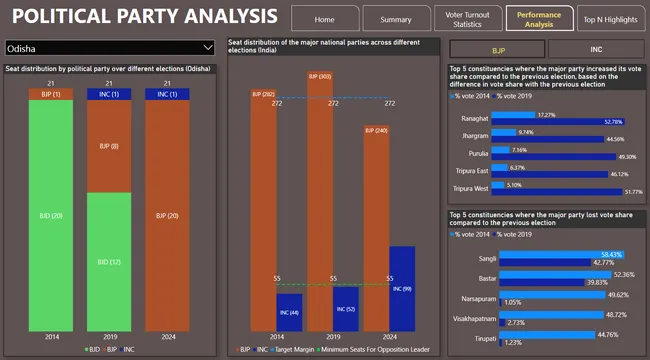Click Sangli 42.77% vote 2019 bar
This screenshot has height=360, width=650.
coord(545,263)
